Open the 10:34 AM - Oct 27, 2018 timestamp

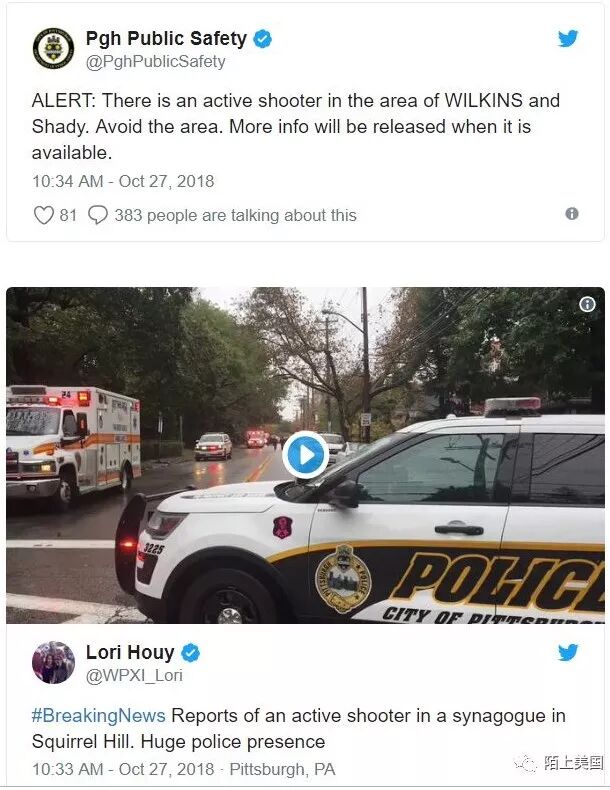(x=123, y=181)
